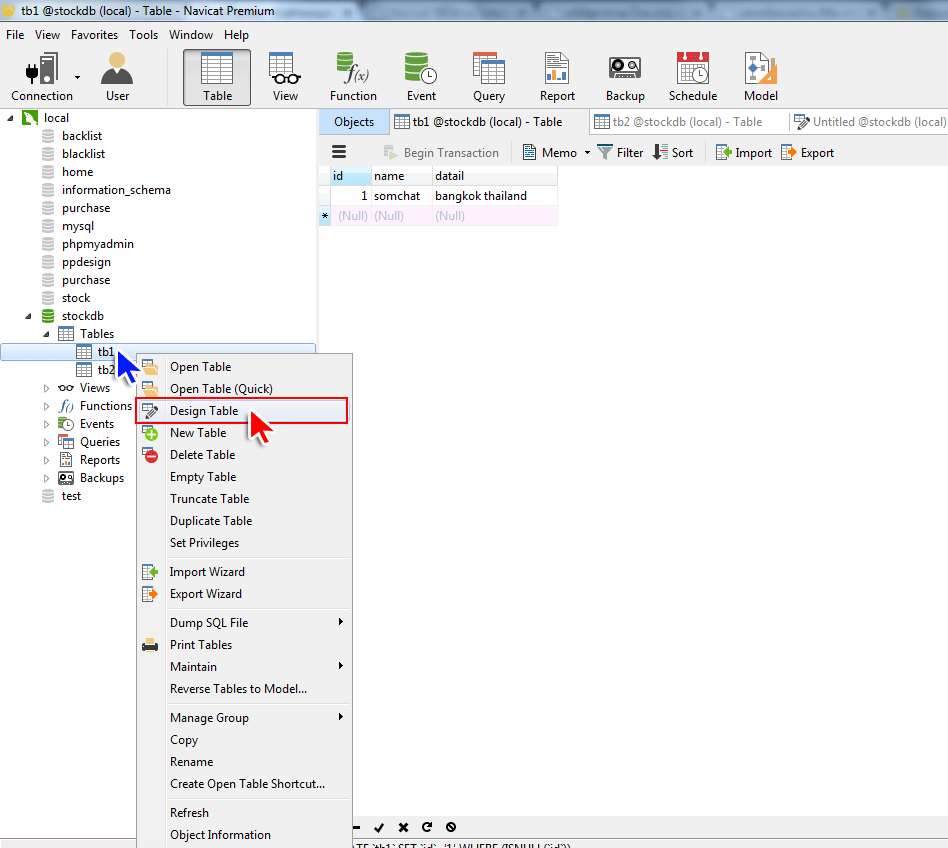The height and width of the screenshot is (848, 948).
Task: Choose New Table from context menu
Action: 244,433
